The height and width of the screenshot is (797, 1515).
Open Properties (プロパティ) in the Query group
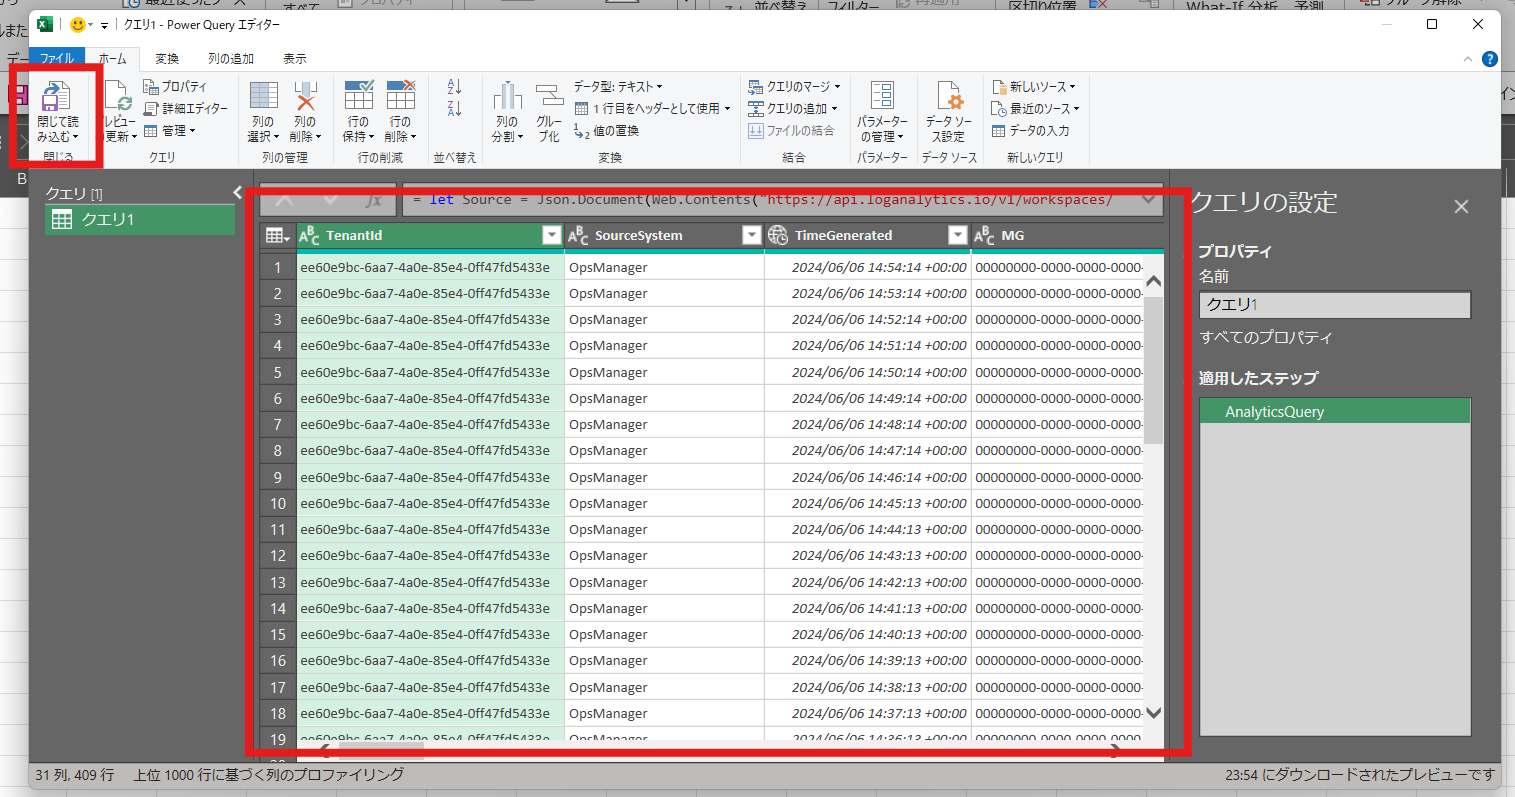[175, 87]
